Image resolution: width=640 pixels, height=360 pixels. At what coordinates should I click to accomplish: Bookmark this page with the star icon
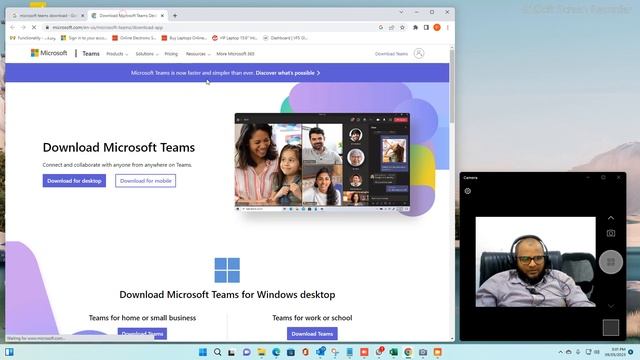402,27
